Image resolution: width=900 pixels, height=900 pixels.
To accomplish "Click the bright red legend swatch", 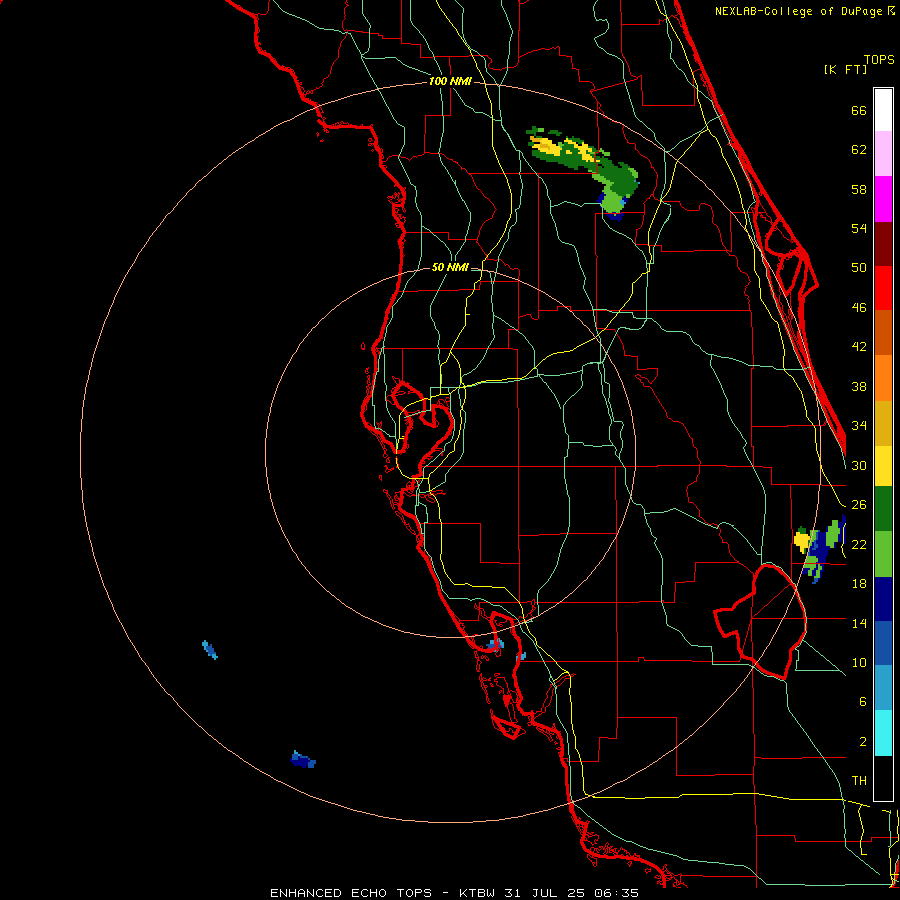I will tap(883, 288).
